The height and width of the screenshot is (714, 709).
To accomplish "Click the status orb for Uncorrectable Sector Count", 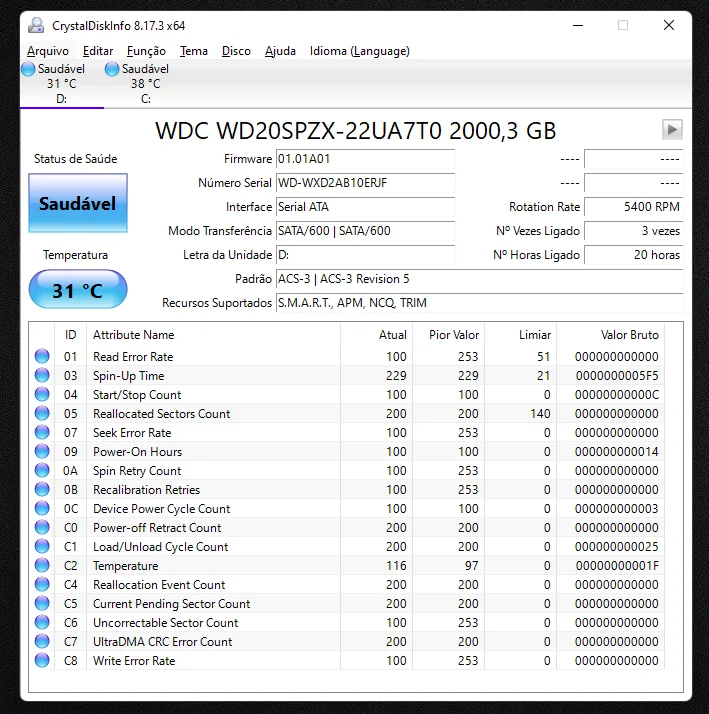I will pyautogui.click(x=42, y=622).
